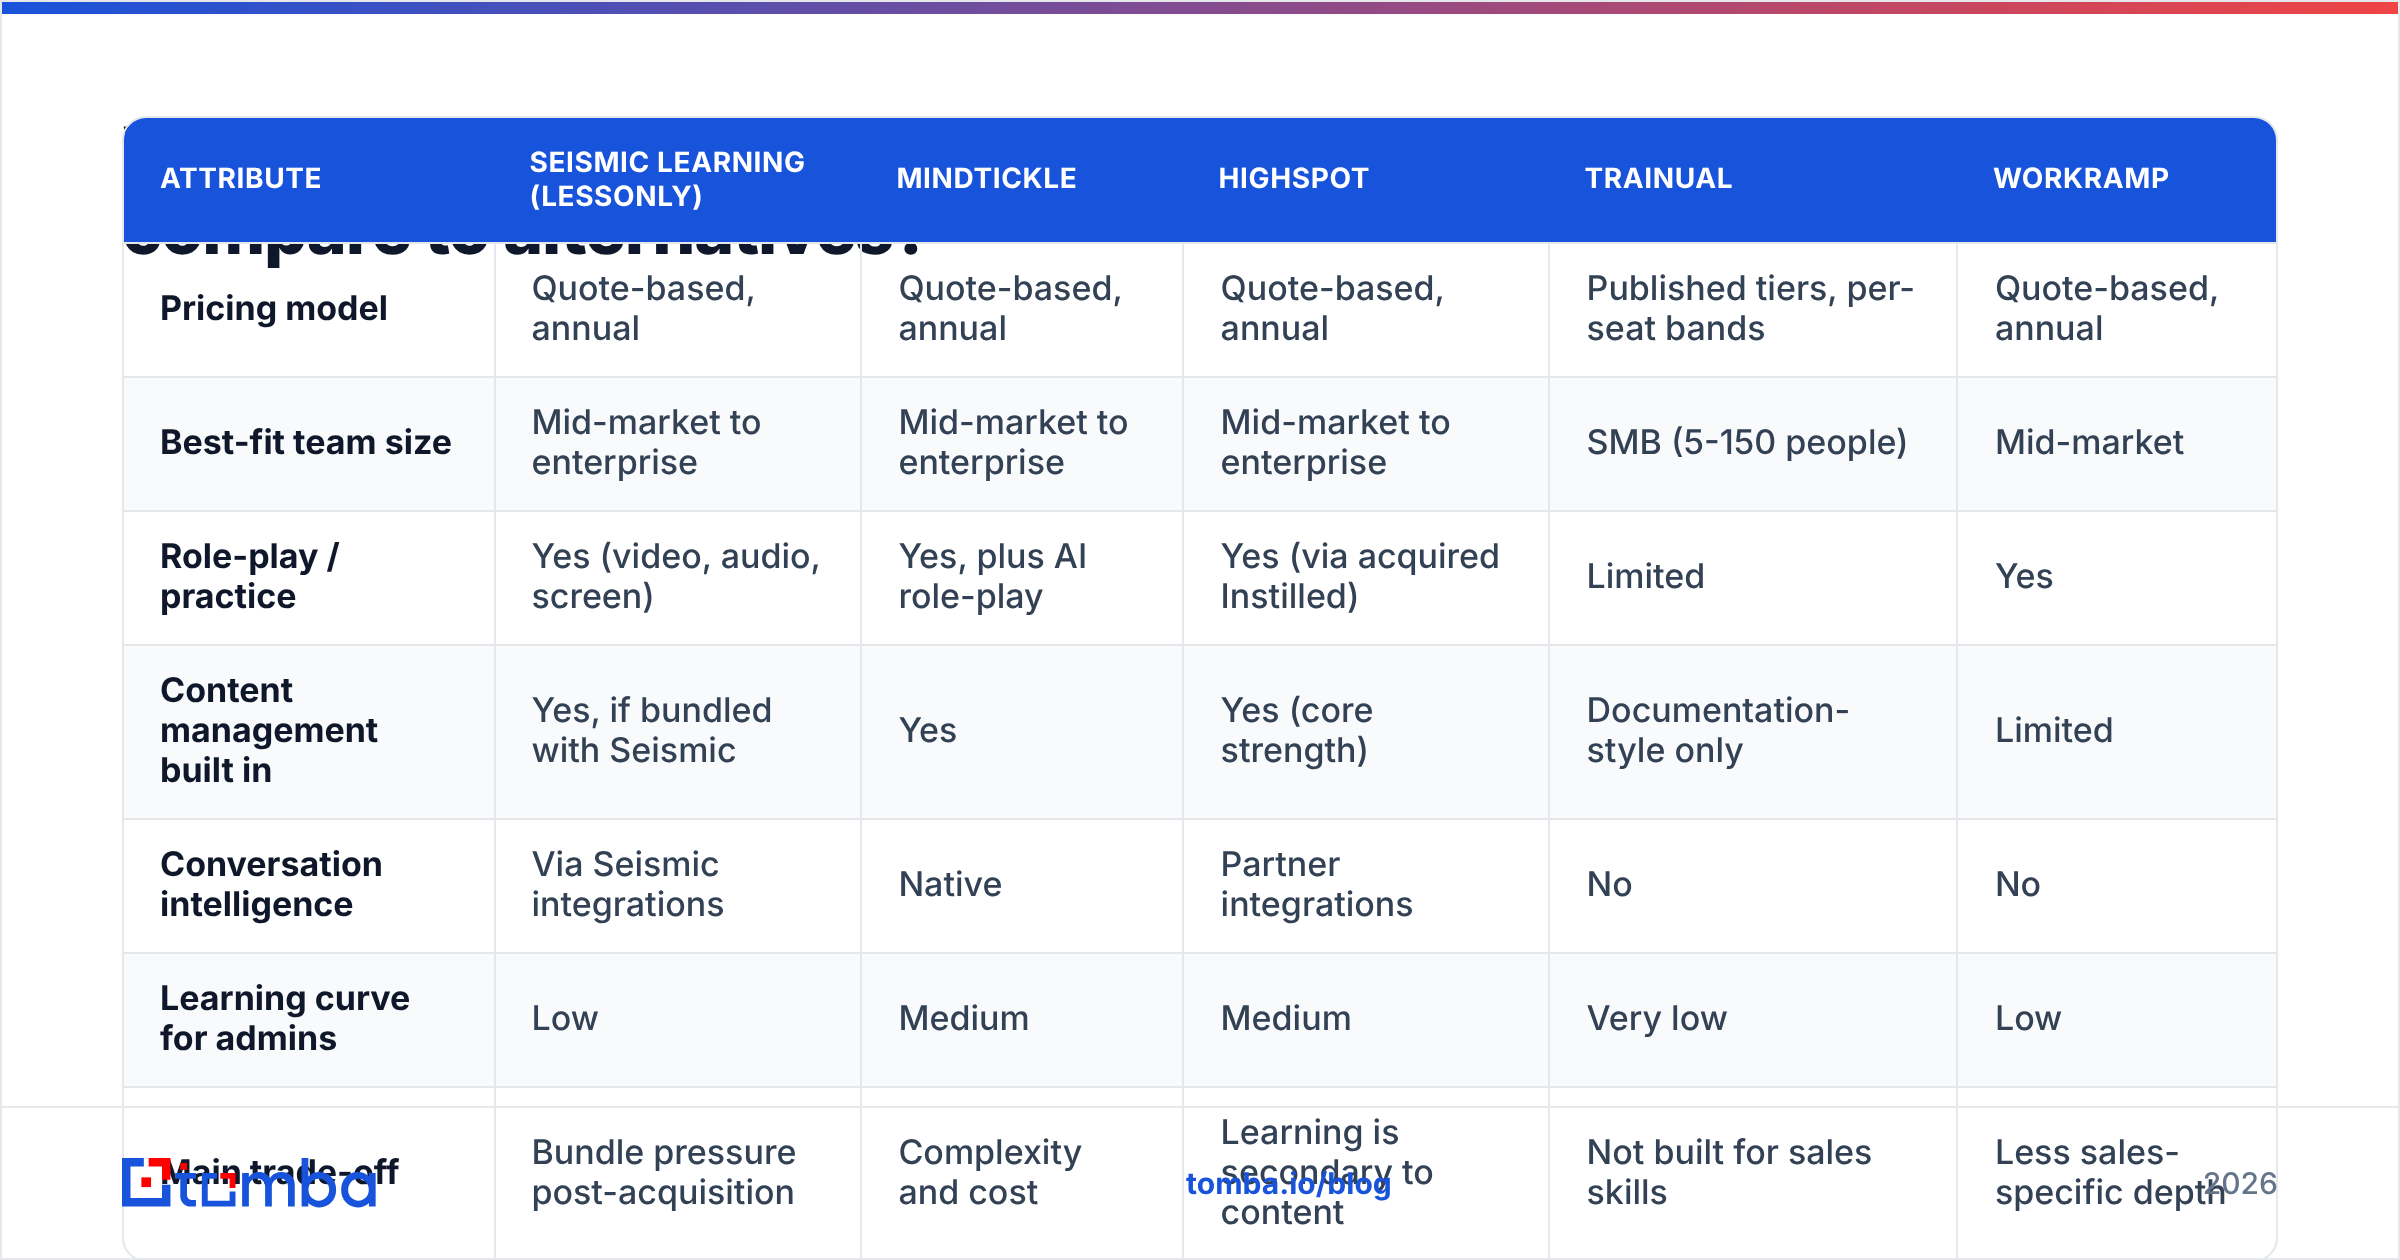Click the 2026 year label
Viewport: 2400px width, 1260px height.
pyautogui.click(x=2240, y=1184)
